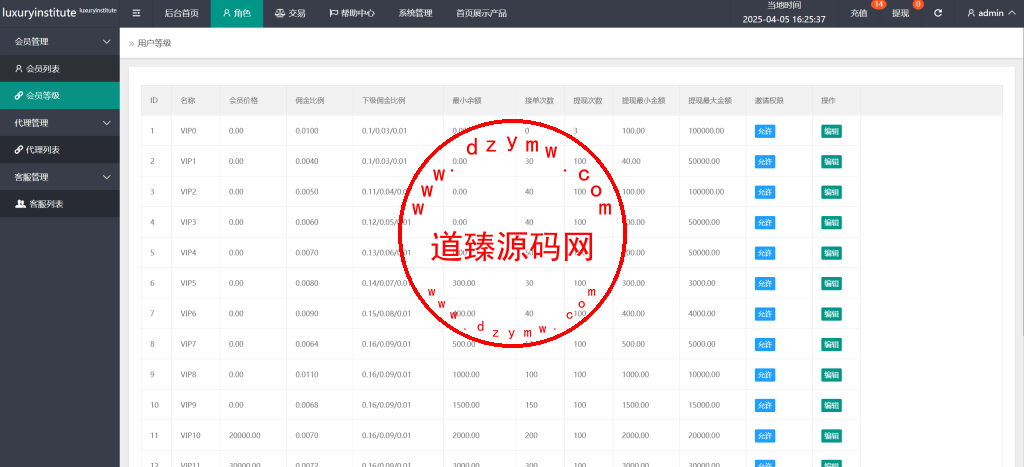Toggle 允许 invite permission for VIP6
Viewport: 1024px width, 467px height.
pos(765,314)
